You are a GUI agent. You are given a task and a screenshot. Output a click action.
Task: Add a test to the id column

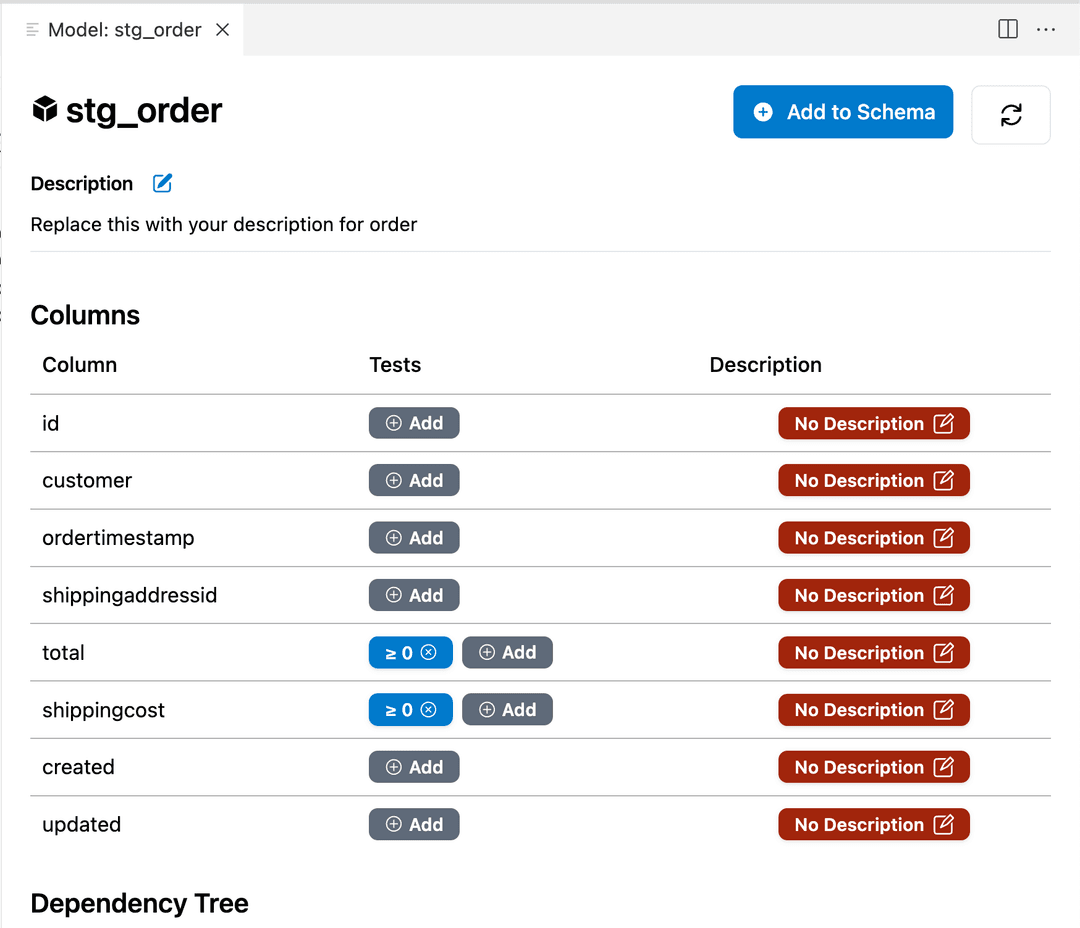pos(414,423)
